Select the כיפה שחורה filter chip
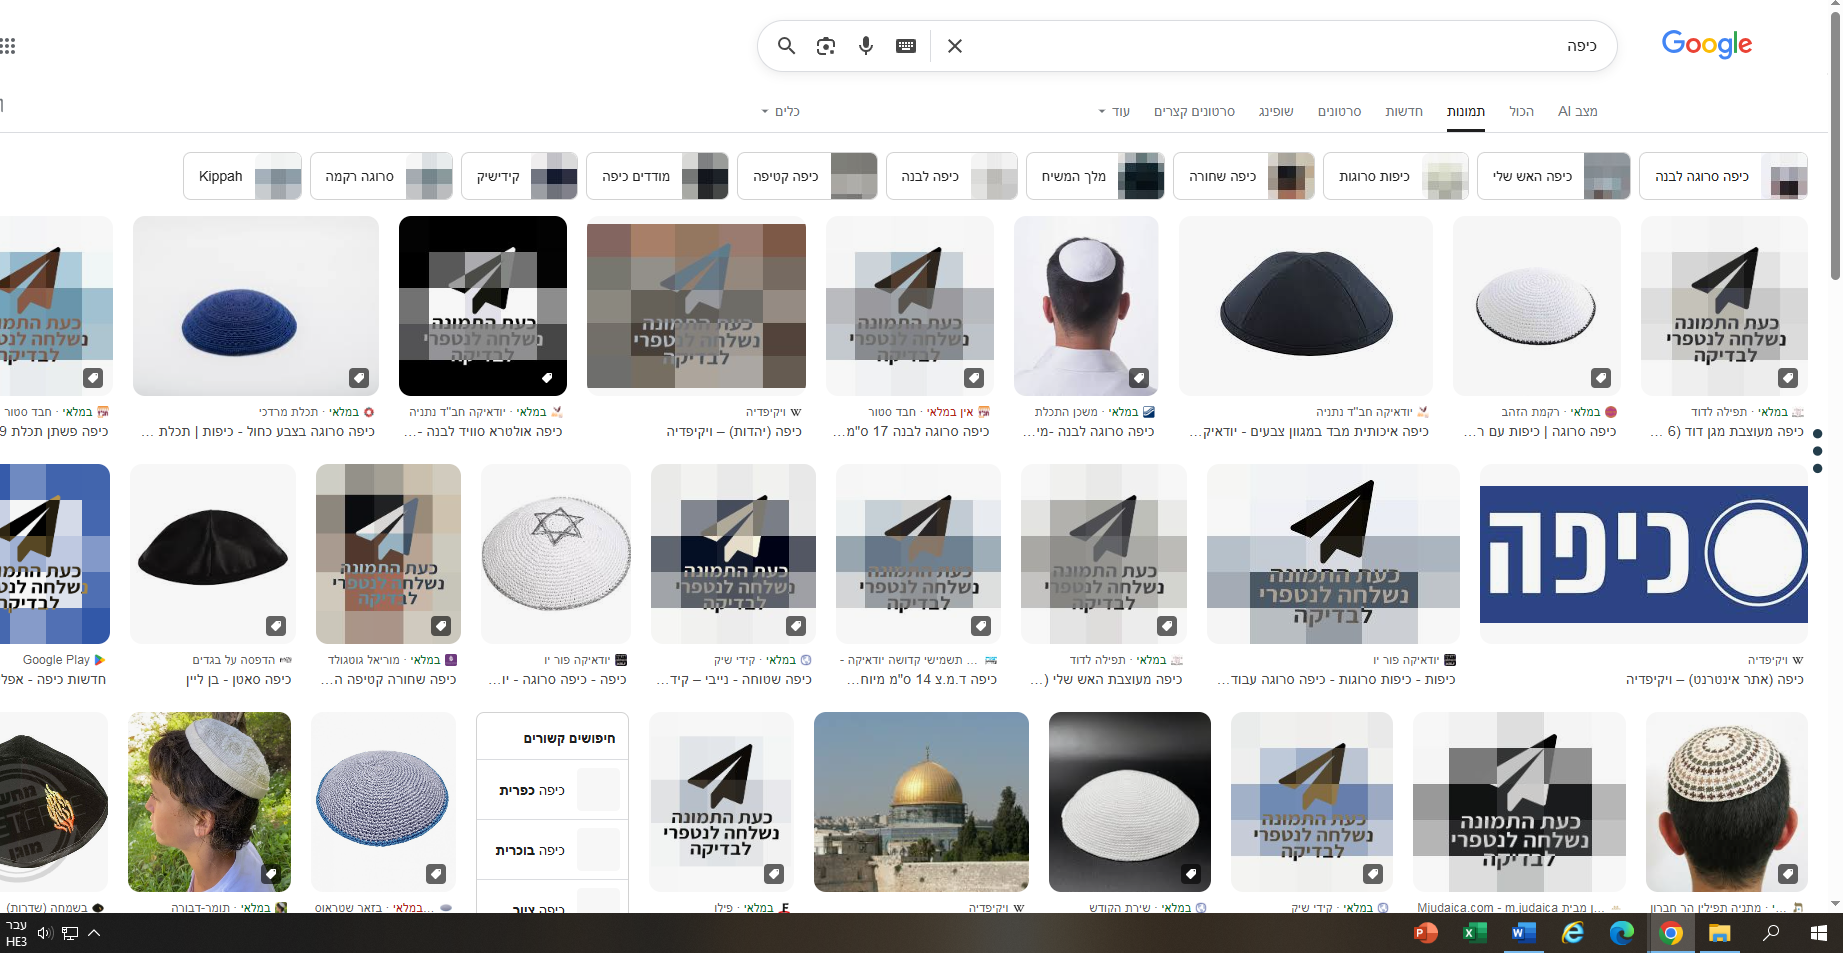Viewport: 1843px width, 953px height. pos(1243,176)
